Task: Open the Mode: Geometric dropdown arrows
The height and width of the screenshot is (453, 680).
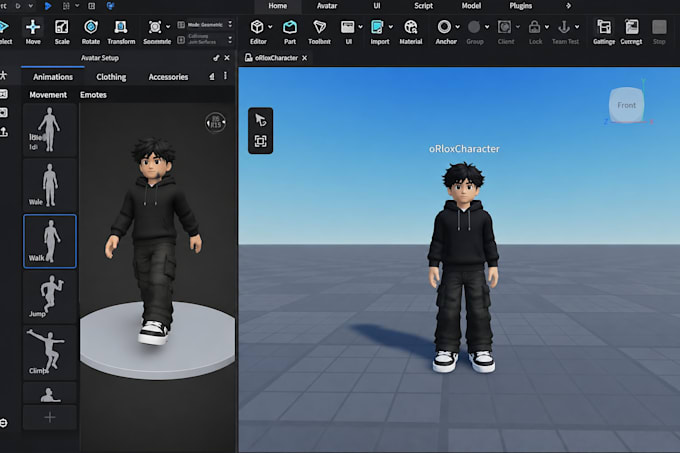Action: point(230,24)
